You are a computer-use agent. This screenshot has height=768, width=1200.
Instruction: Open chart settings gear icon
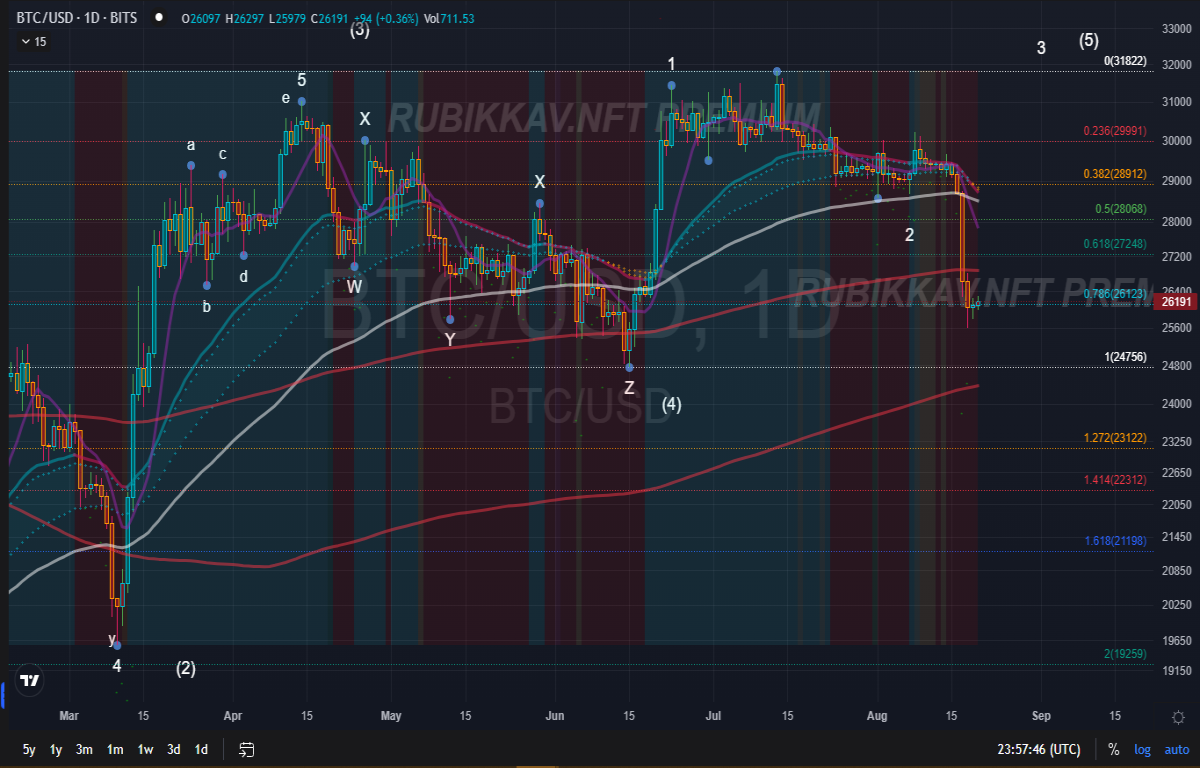1179,717
